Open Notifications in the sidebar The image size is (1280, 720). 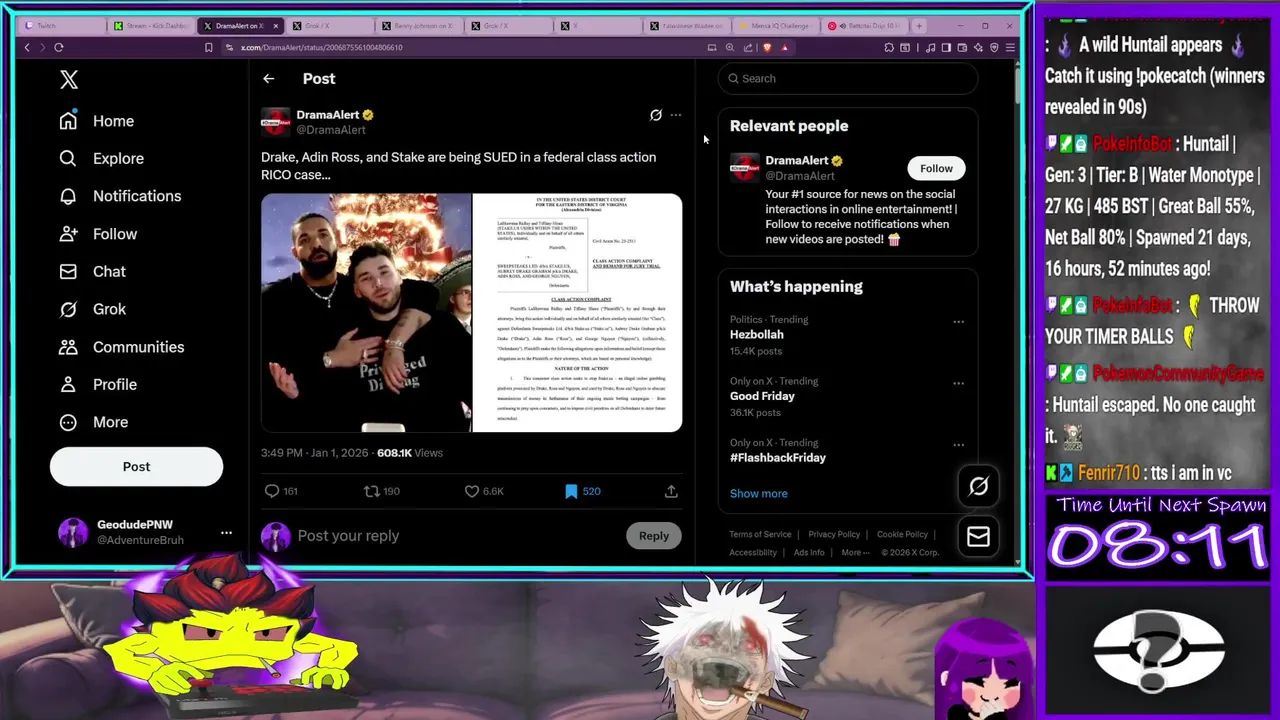(120, 196)
